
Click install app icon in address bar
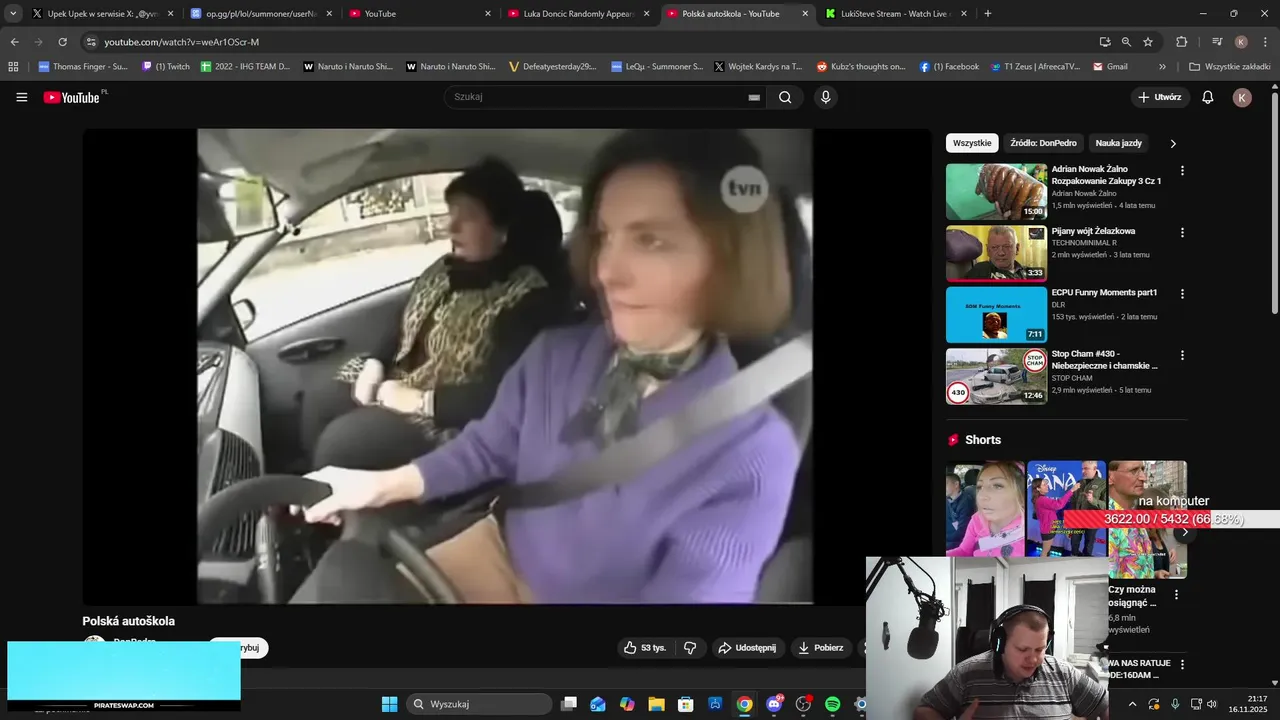tap(1105, 42)
